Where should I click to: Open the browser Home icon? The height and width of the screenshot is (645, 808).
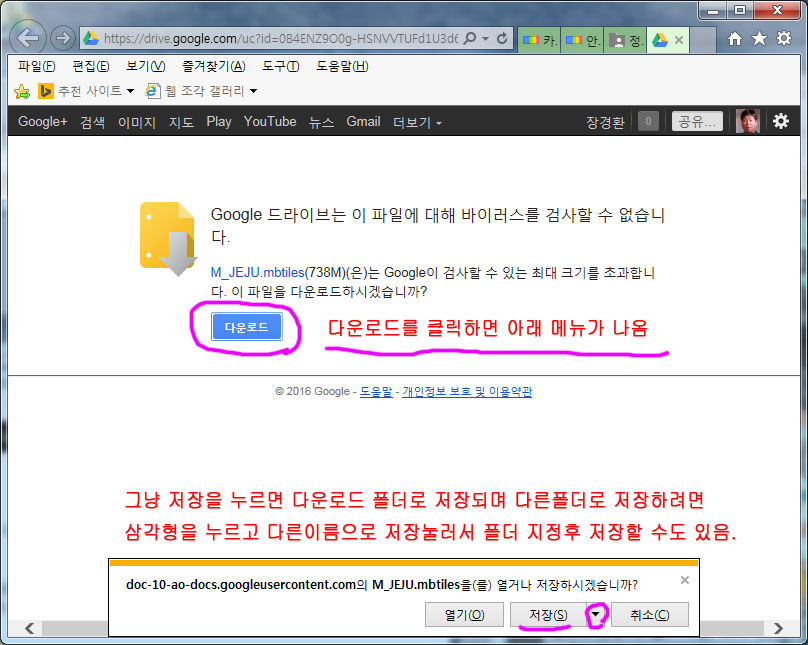[x=735, y=39]
